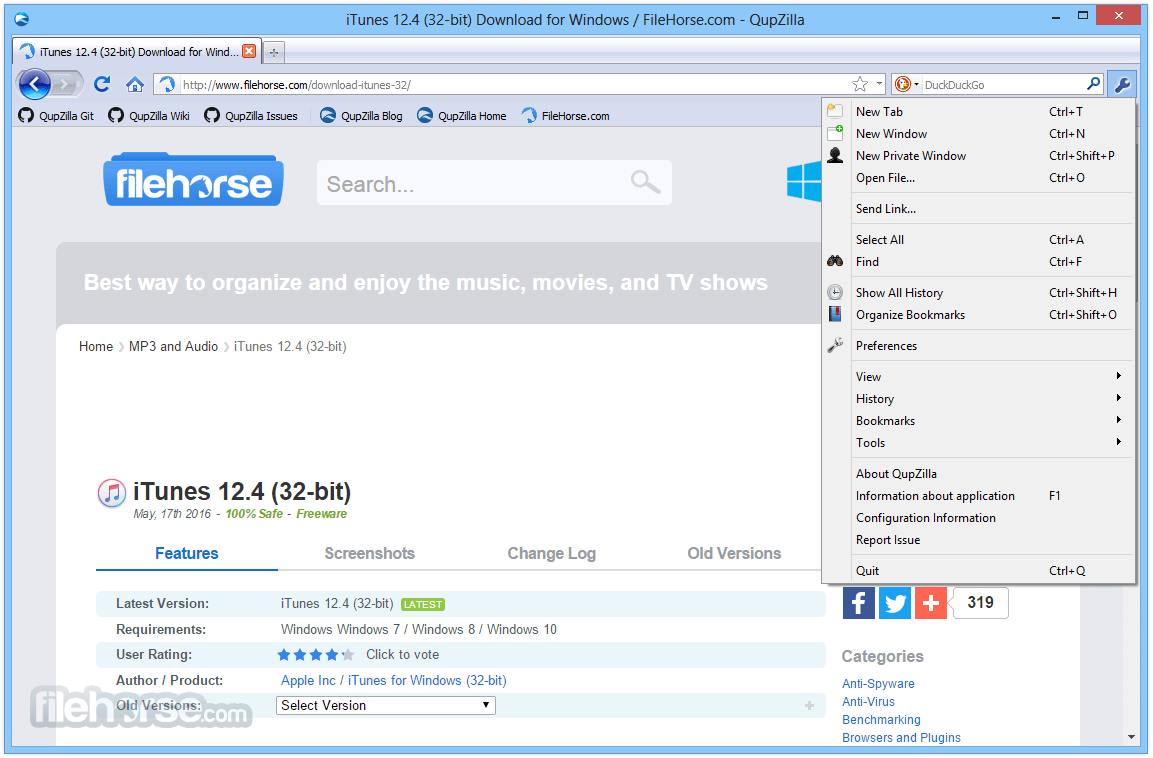Viewport: 1153px width, 758px height.
Task: Rate iTunes with the fifth star
Action: click(348, 654)
